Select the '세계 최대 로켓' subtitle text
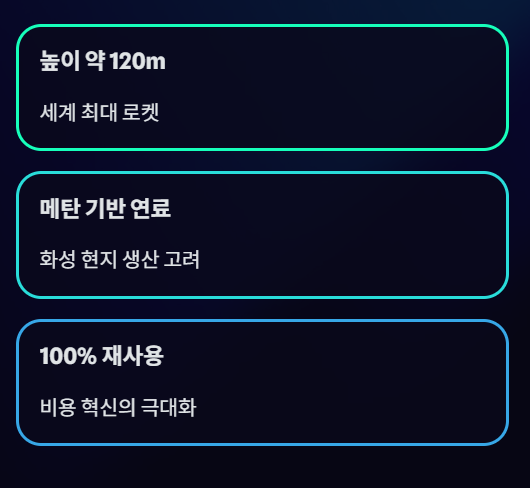 coord(99,112)
